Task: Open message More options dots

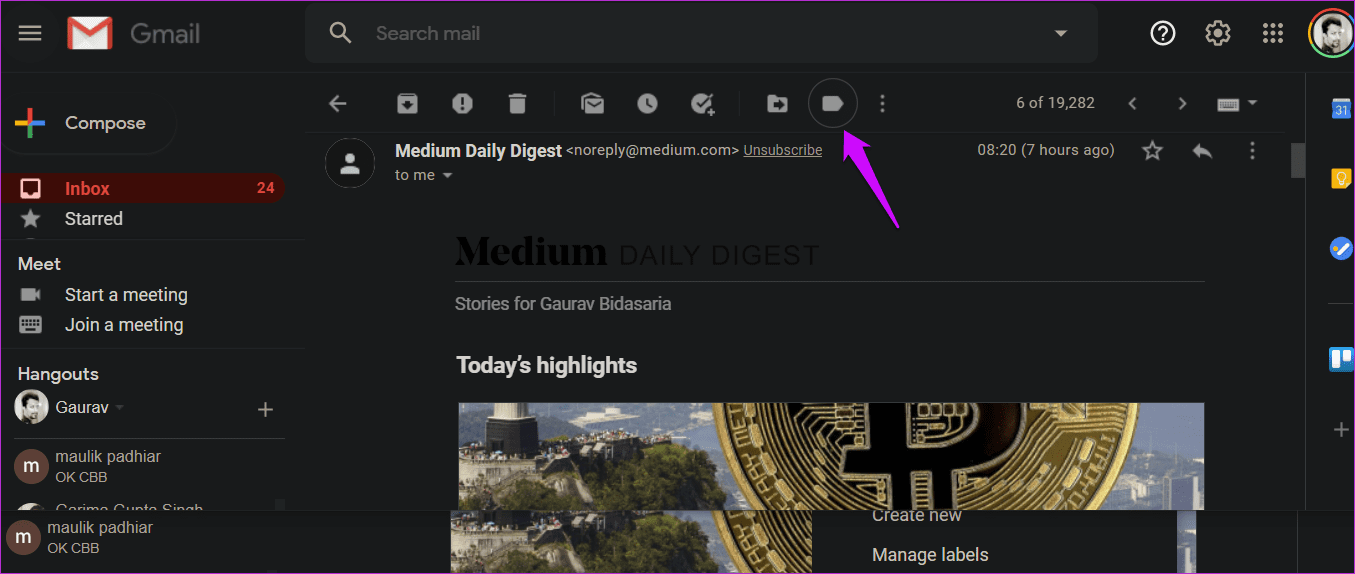Action: pos(1253,151)
